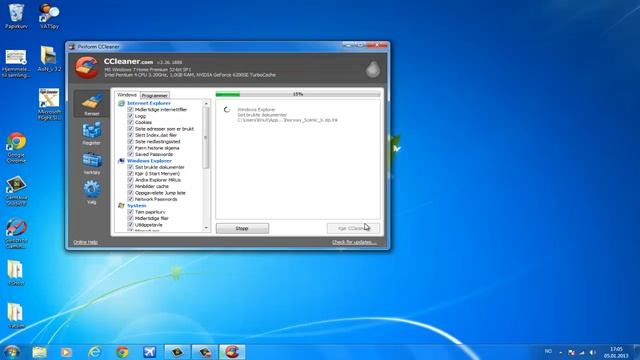Screen dimensions: 640x360
Task: Uncheck Tøm papirkurv
Action: coord(131,212)
